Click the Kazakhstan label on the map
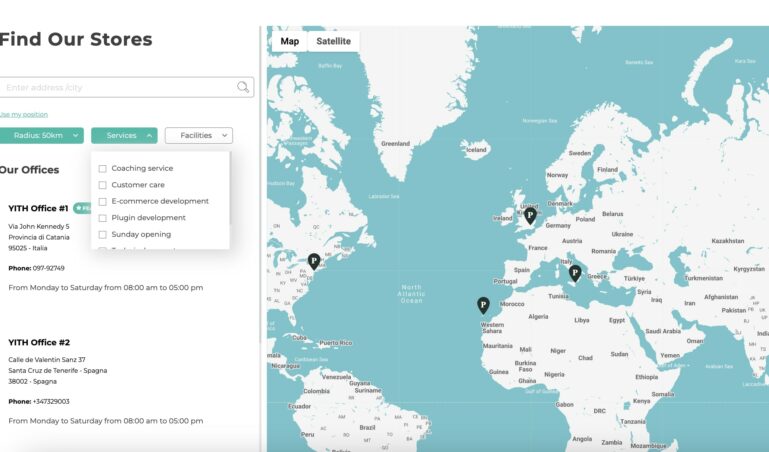The width and height of the screenshot is (769, 452). [x=728, y=241]
